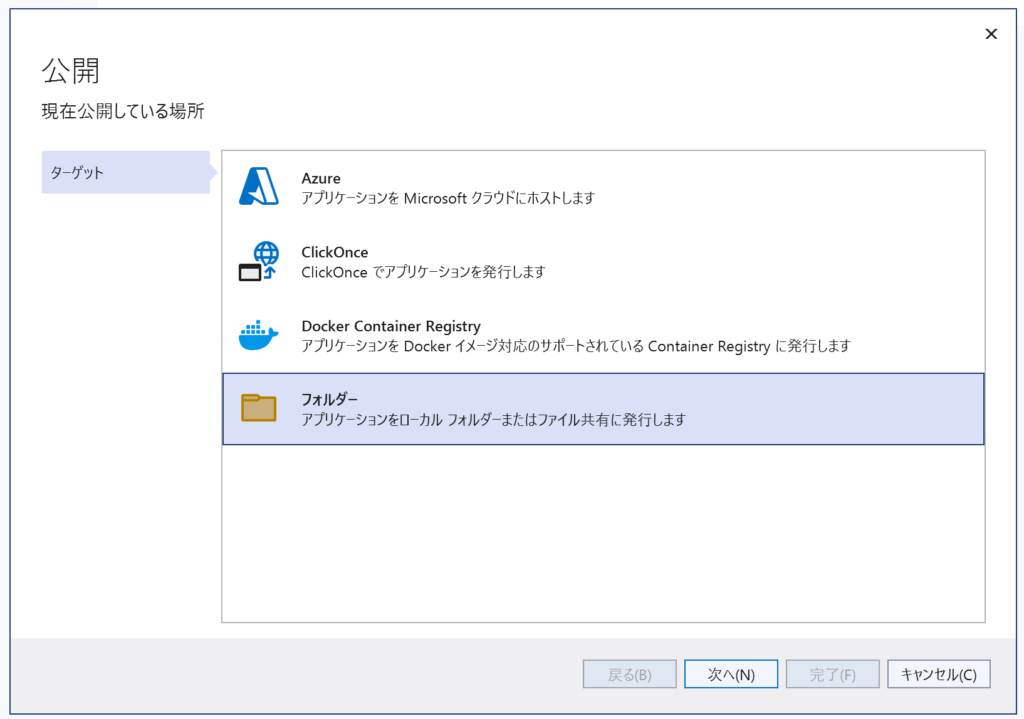Click the 現在公開している場所 subtitle text
This screenshot has height=719, width=1024.
click(123, 111)
